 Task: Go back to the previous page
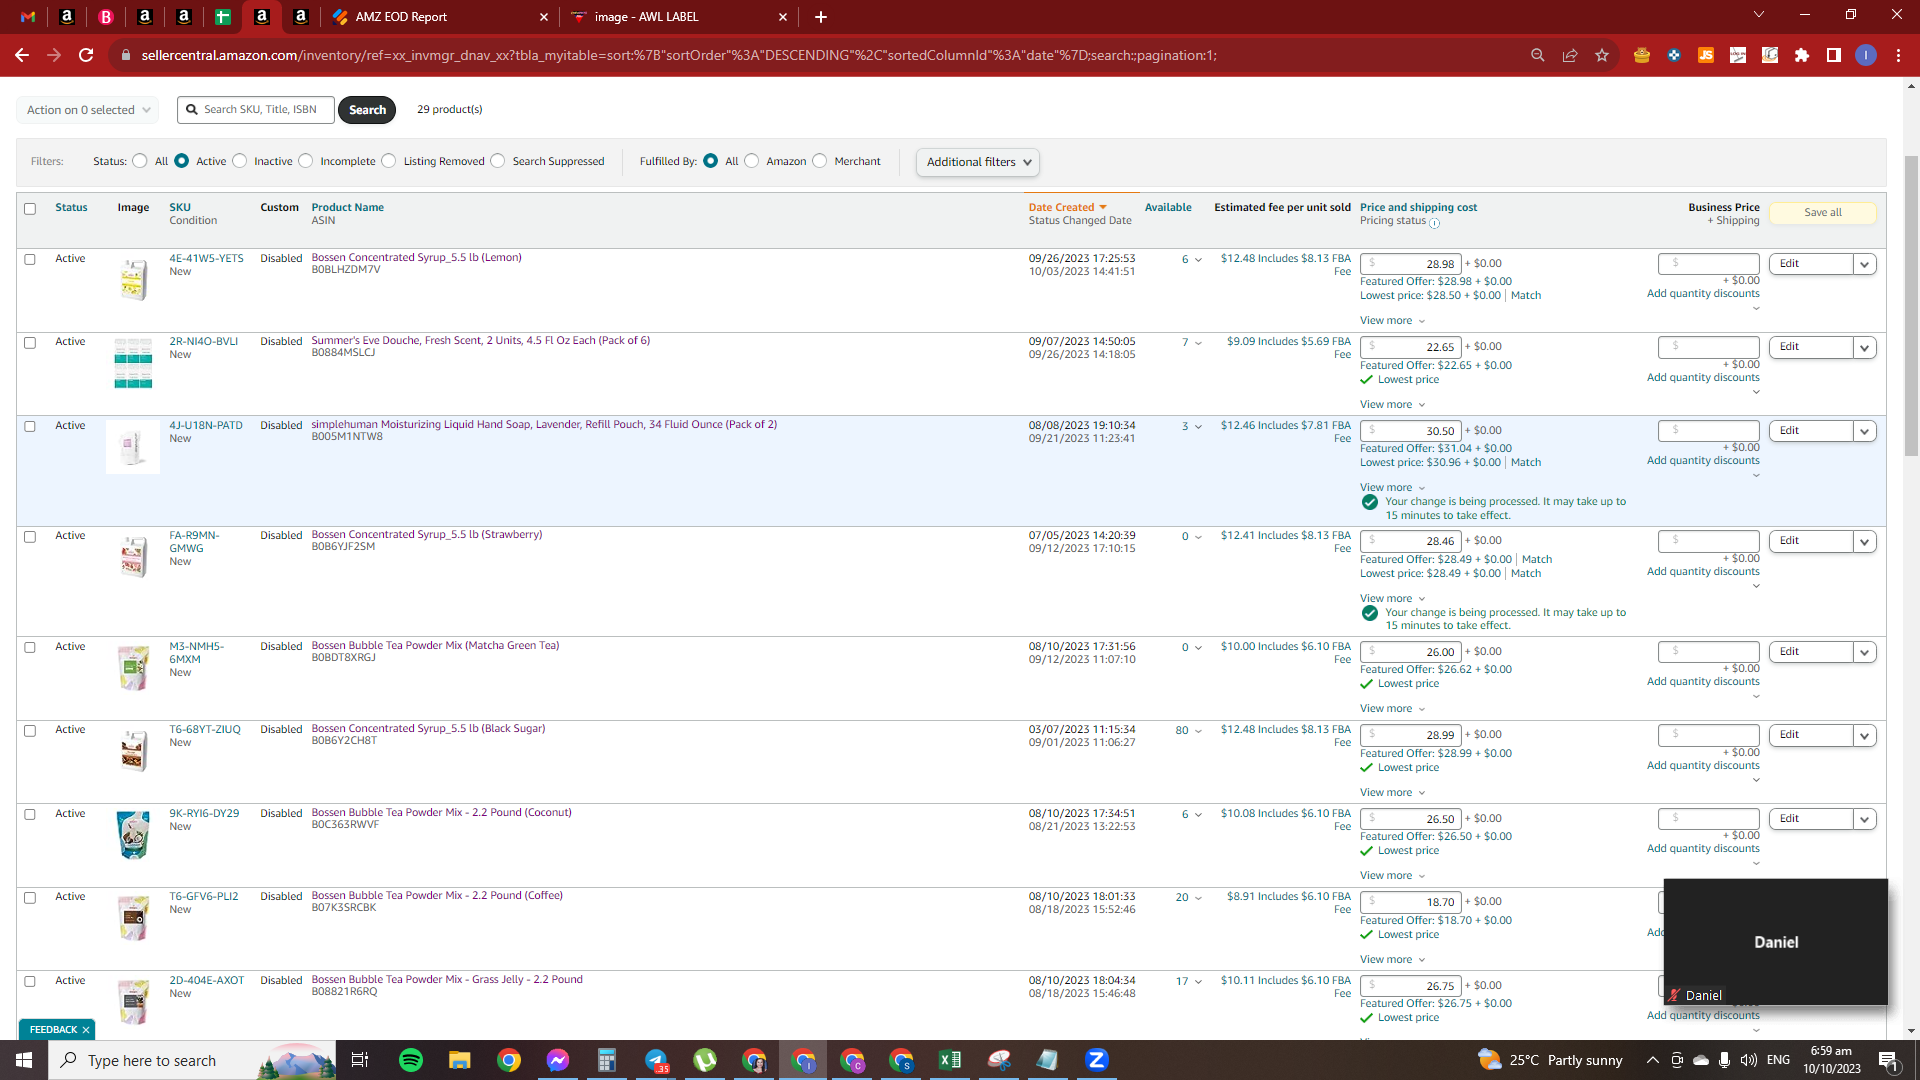pos(22,55)
